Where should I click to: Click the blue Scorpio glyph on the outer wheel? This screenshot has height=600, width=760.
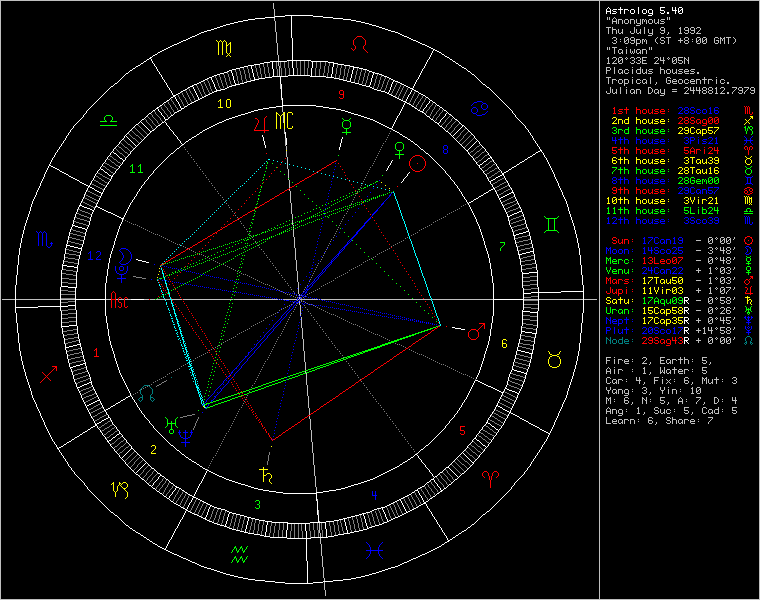pos(44,240)
